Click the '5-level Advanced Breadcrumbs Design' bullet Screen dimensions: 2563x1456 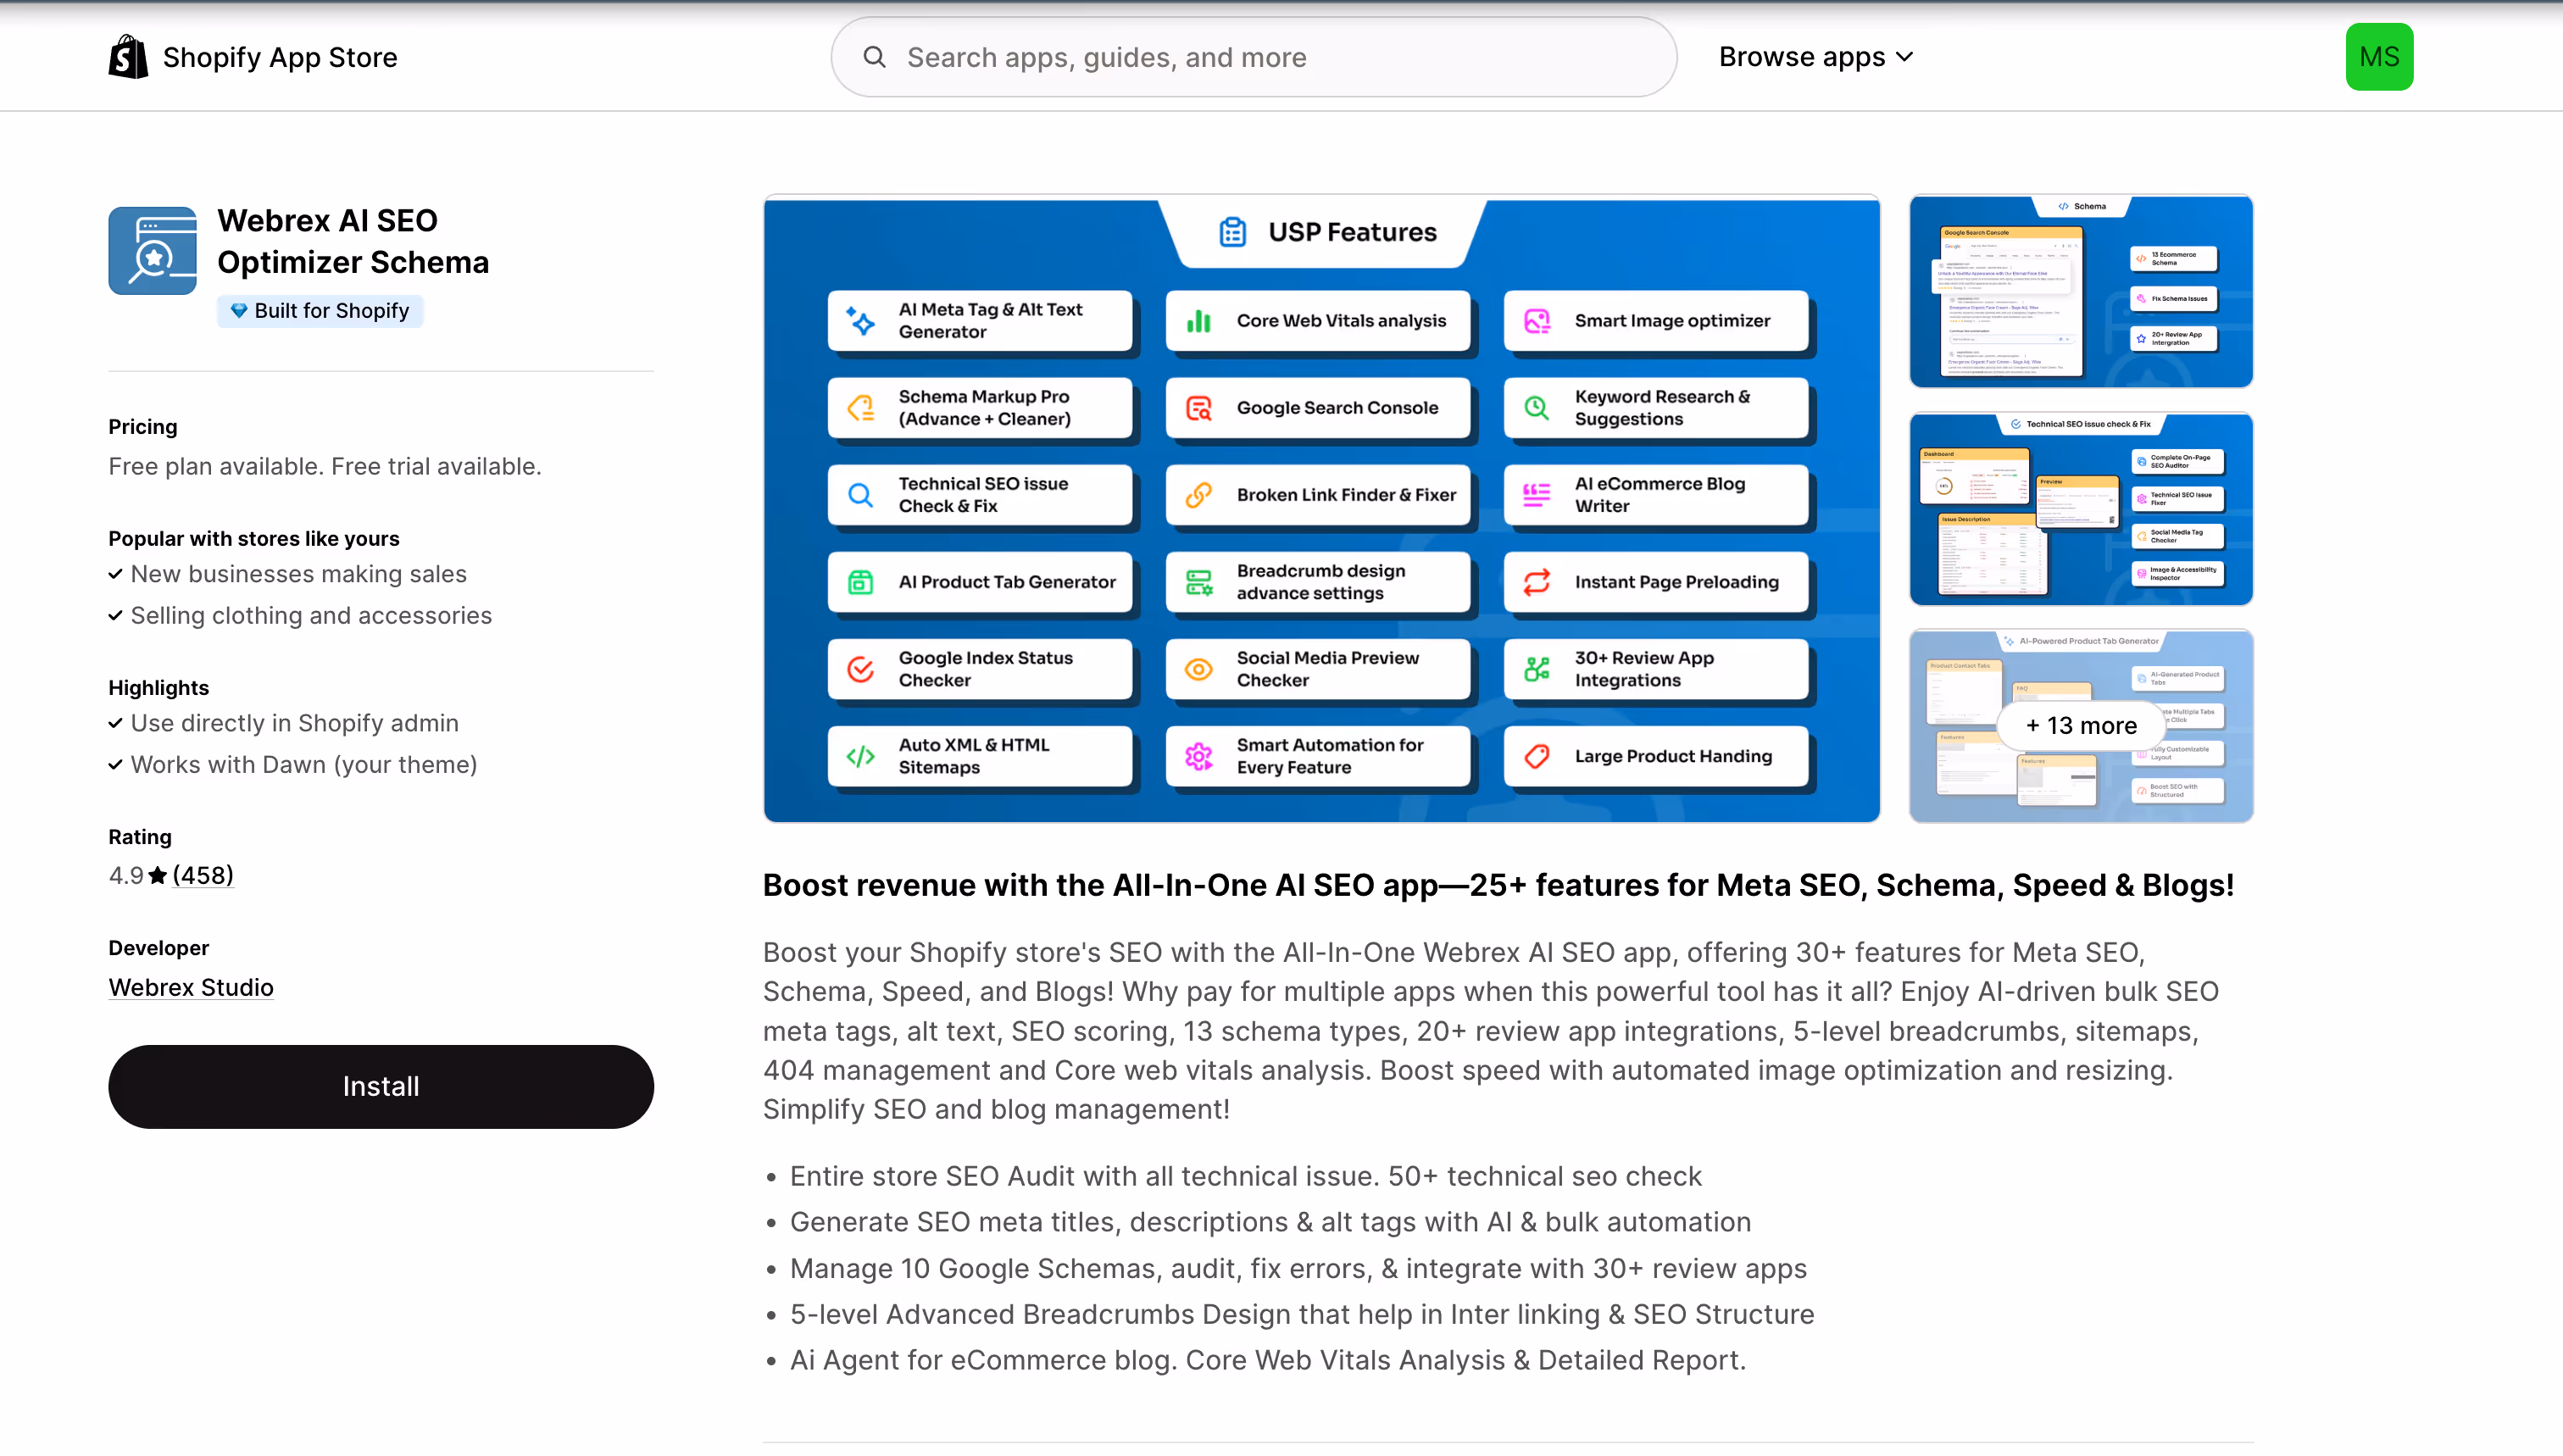tap(1302, 1315)
